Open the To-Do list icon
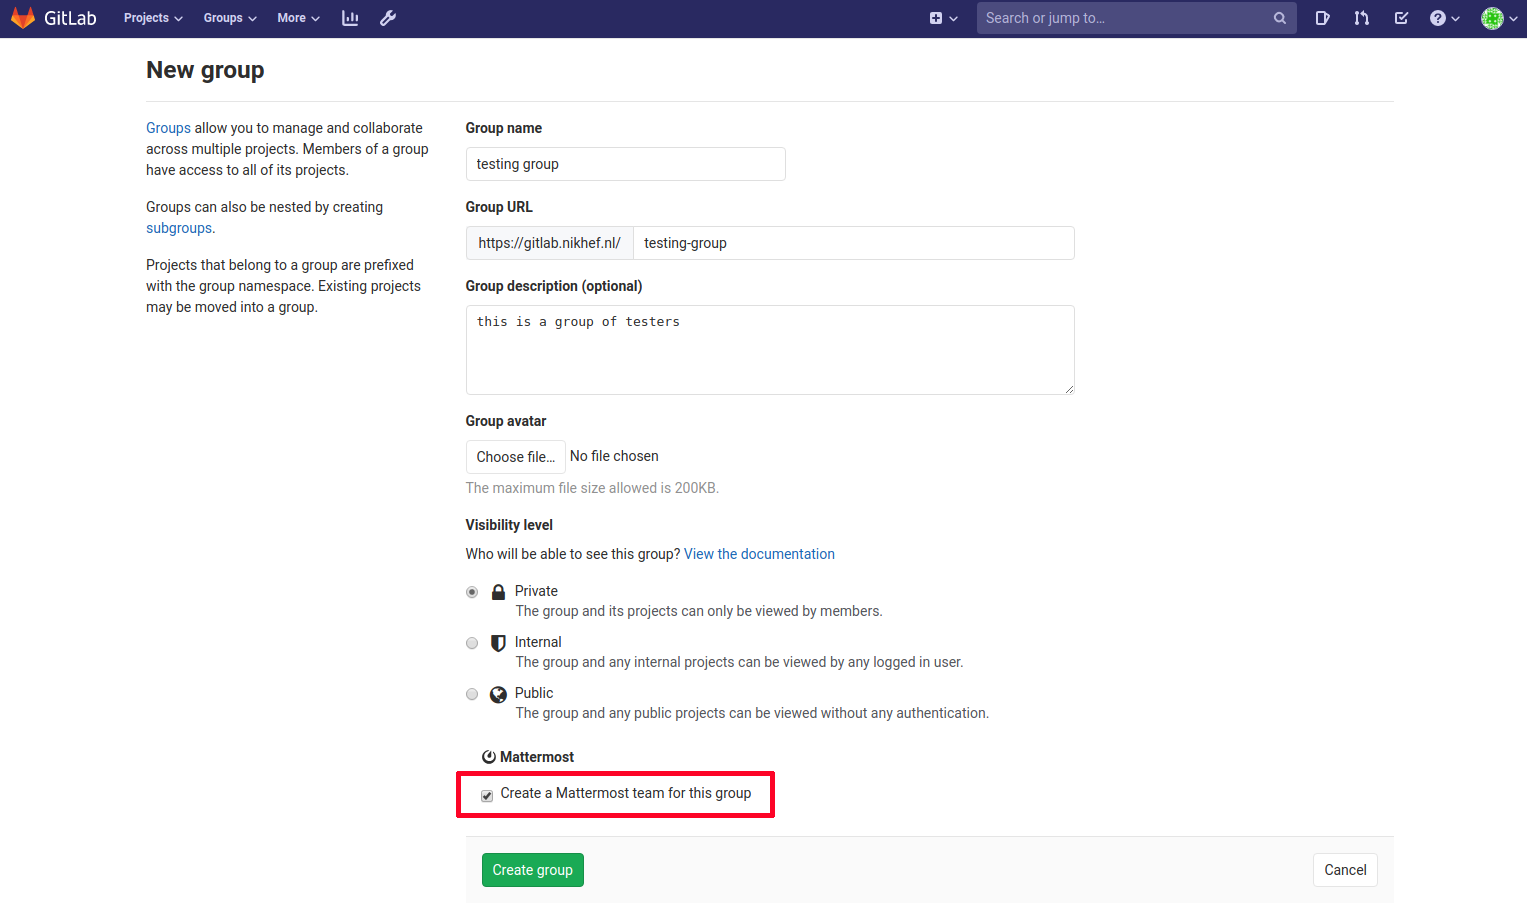 [x=1401, y=18]
